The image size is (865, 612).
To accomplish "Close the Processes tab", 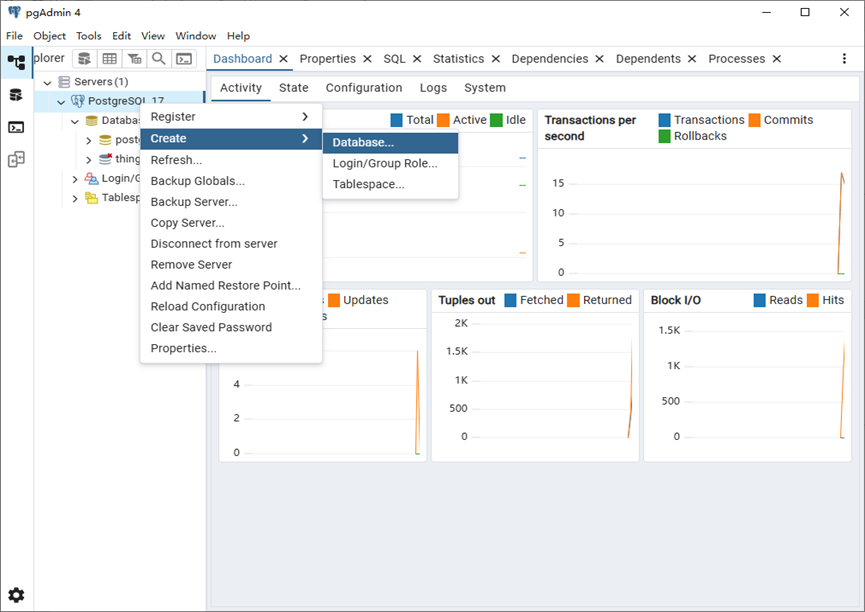I will click(x=777, y=58).
